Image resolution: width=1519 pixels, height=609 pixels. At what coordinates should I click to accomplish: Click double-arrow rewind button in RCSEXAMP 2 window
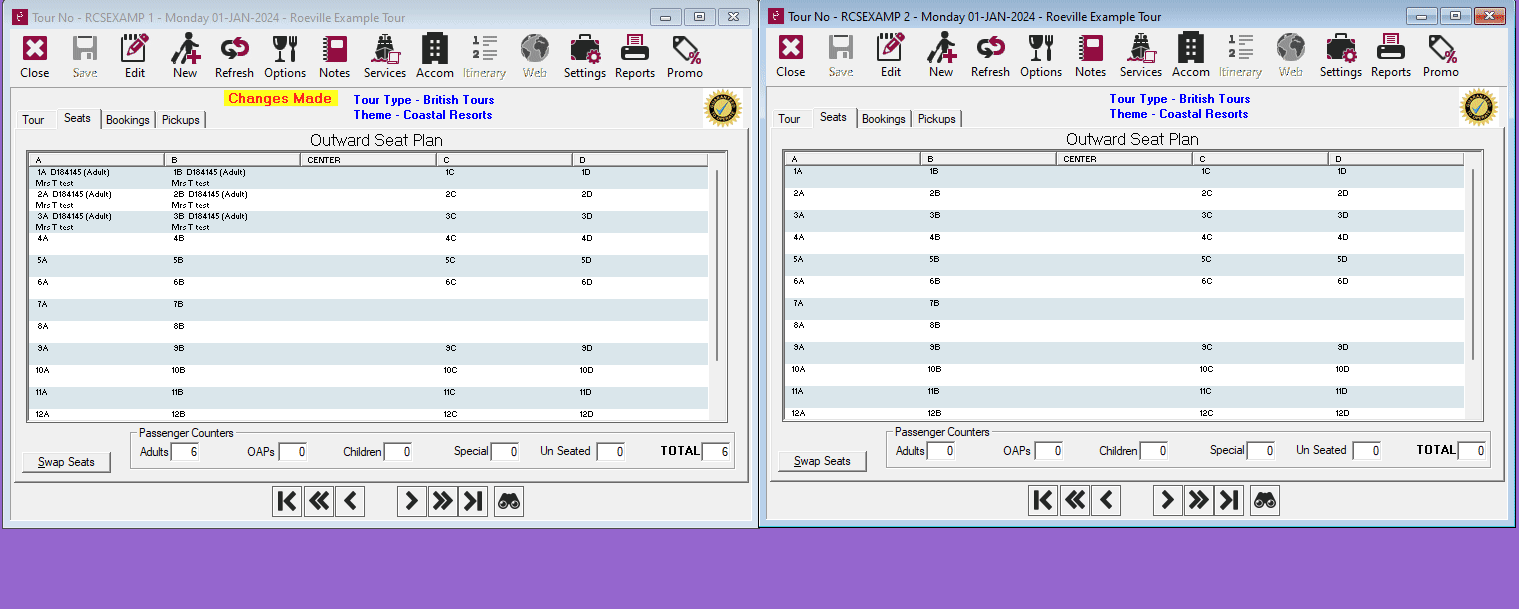[x=1075, y=501]
